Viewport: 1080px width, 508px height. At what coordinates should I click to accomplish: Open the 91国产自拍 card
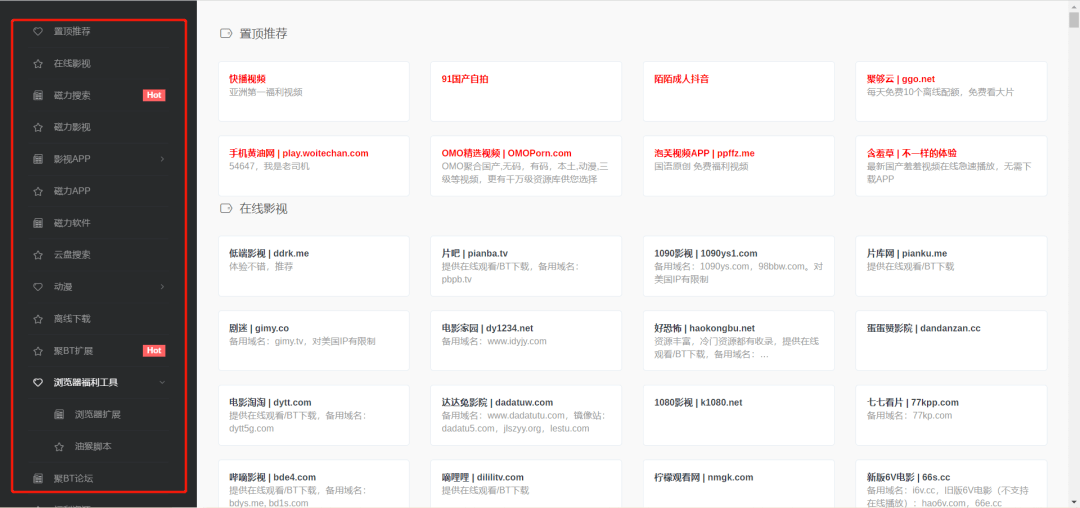526,91
